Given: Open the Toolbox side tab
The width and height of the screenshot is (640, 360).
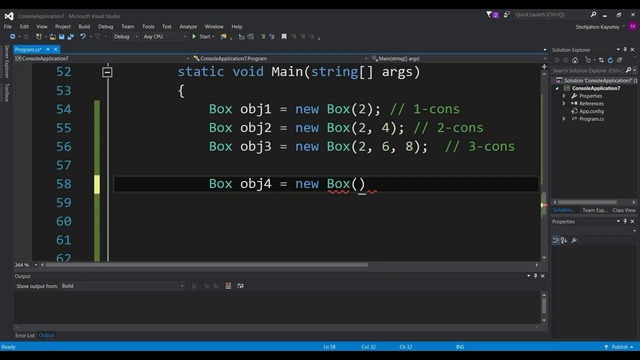Looking at the screenshot, I should click(x=7, y=93).
